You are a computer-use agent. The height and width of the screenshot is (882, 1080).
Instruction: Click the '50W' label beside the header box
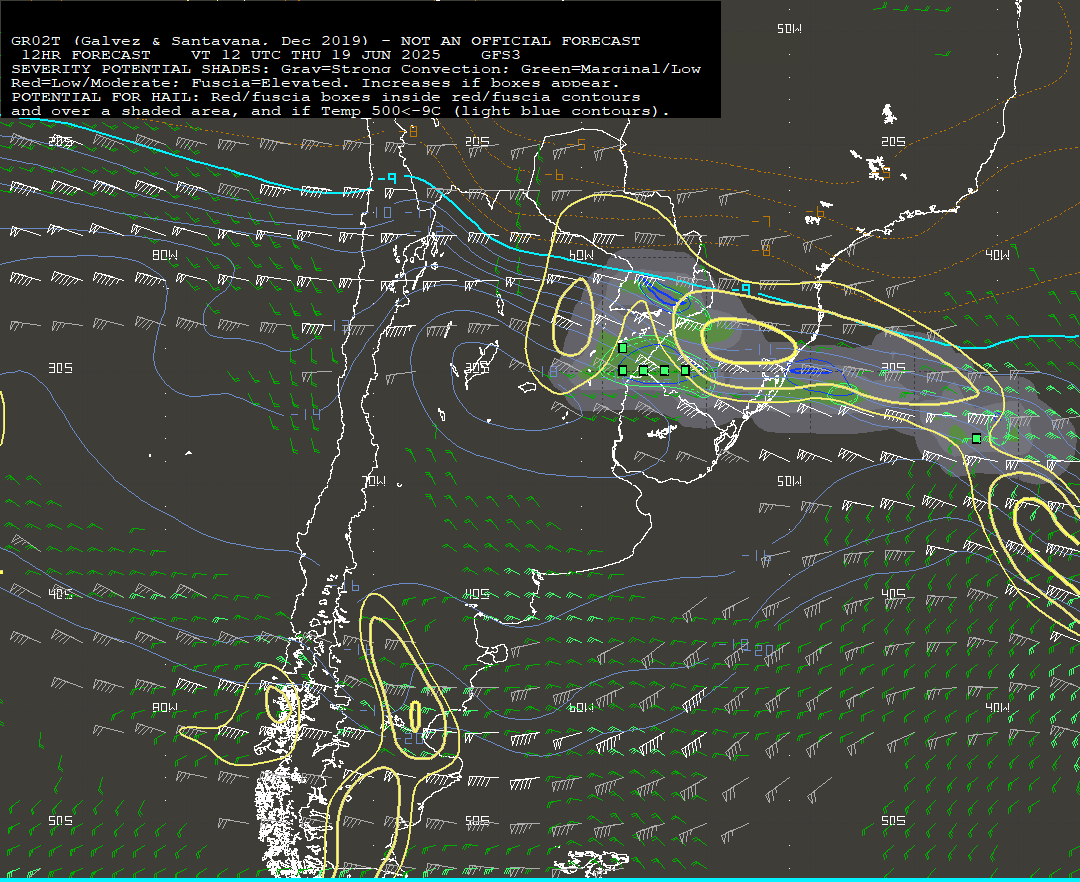tap(789, 29)
